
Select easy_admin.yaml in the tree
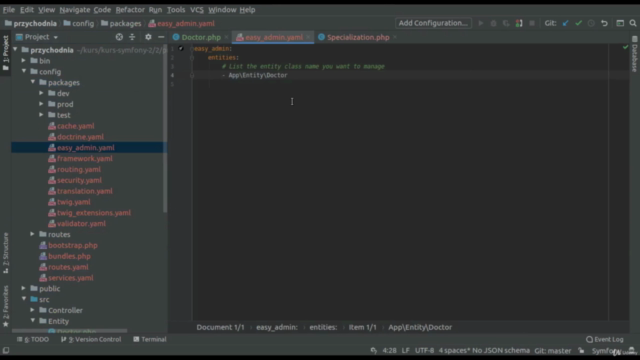click(x=86, y=147)
